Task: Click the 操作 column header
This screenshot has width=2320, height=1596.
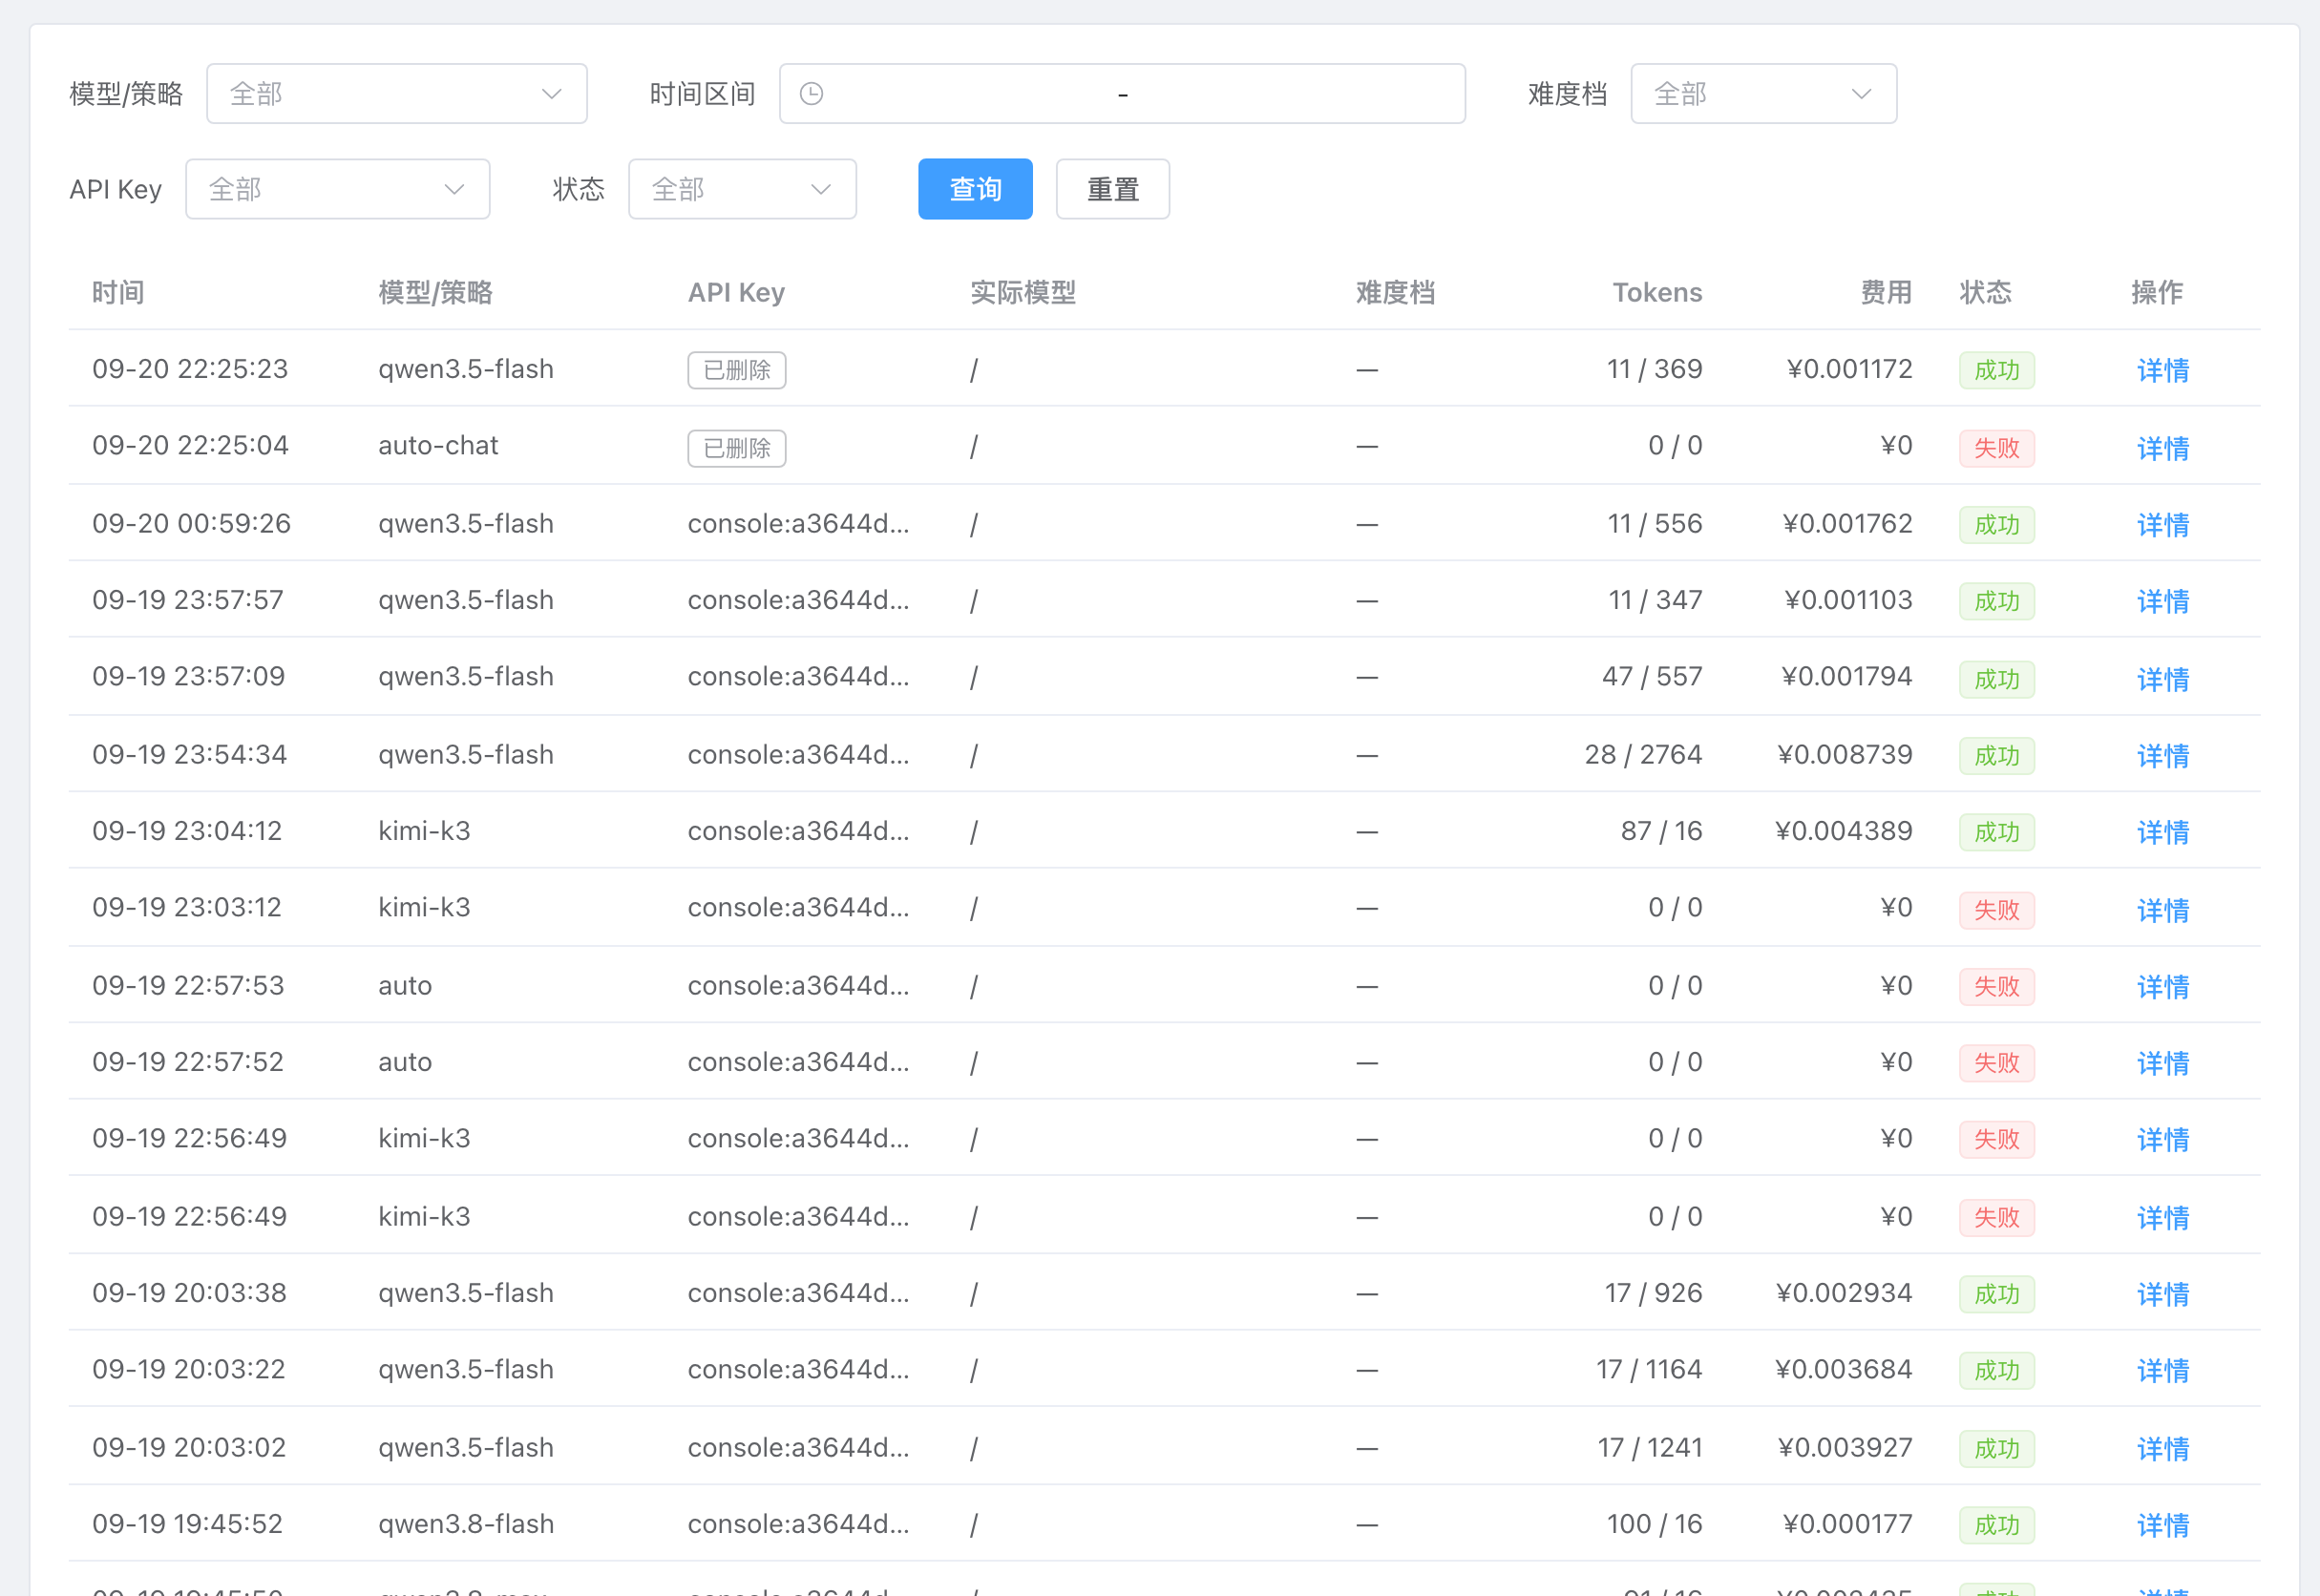Action: tap(2157, 292)
